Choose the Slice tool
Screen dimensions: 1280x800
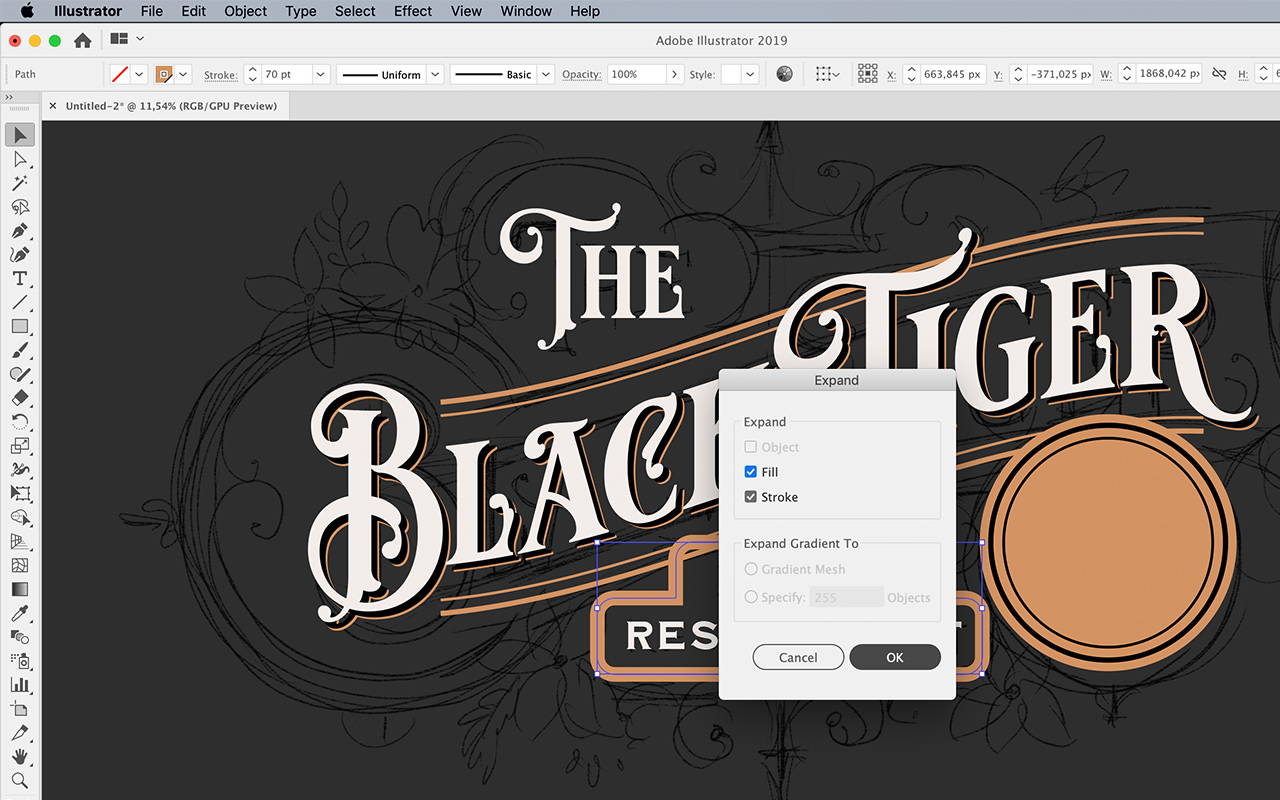tap(20, 733)
